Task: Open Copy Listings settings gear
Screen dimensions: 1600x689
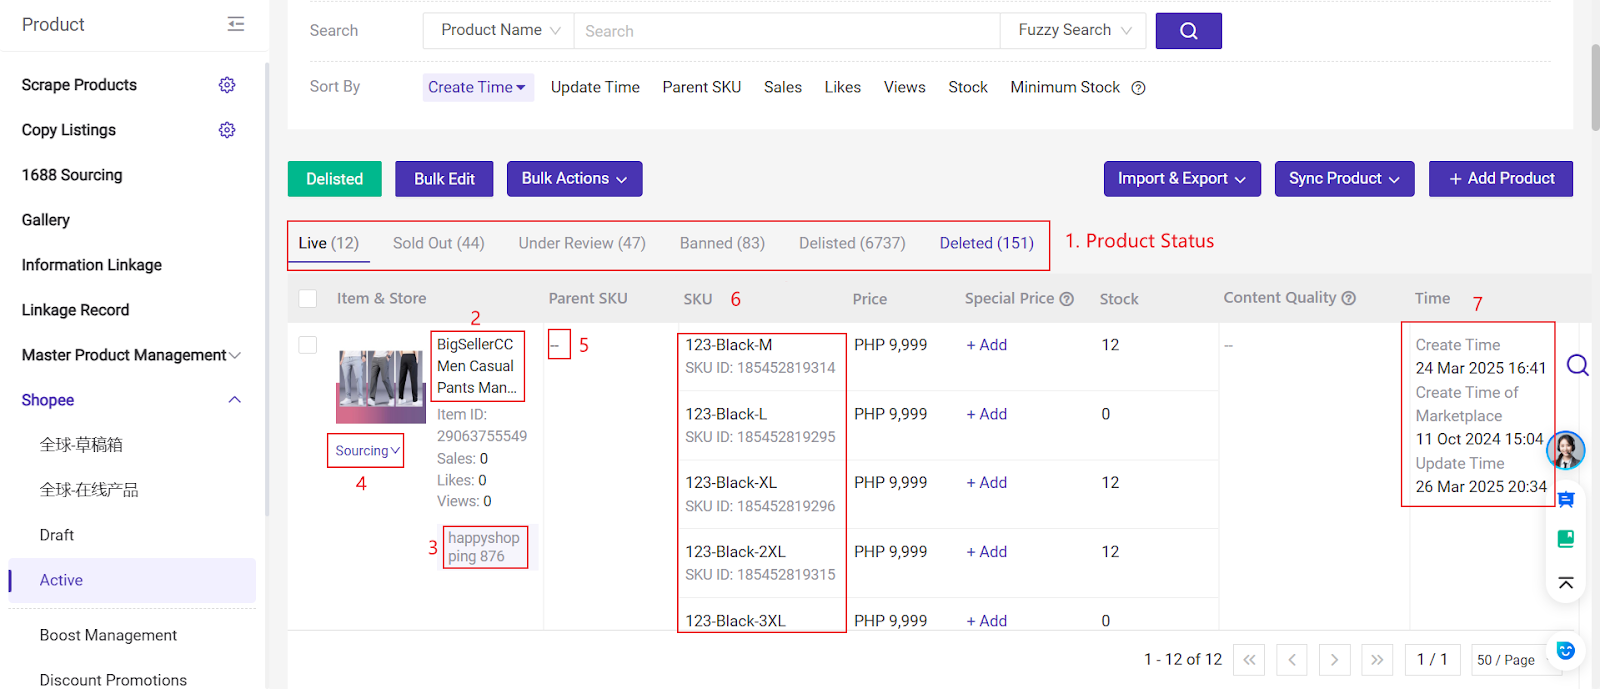Action: click(x=227, y=130)
